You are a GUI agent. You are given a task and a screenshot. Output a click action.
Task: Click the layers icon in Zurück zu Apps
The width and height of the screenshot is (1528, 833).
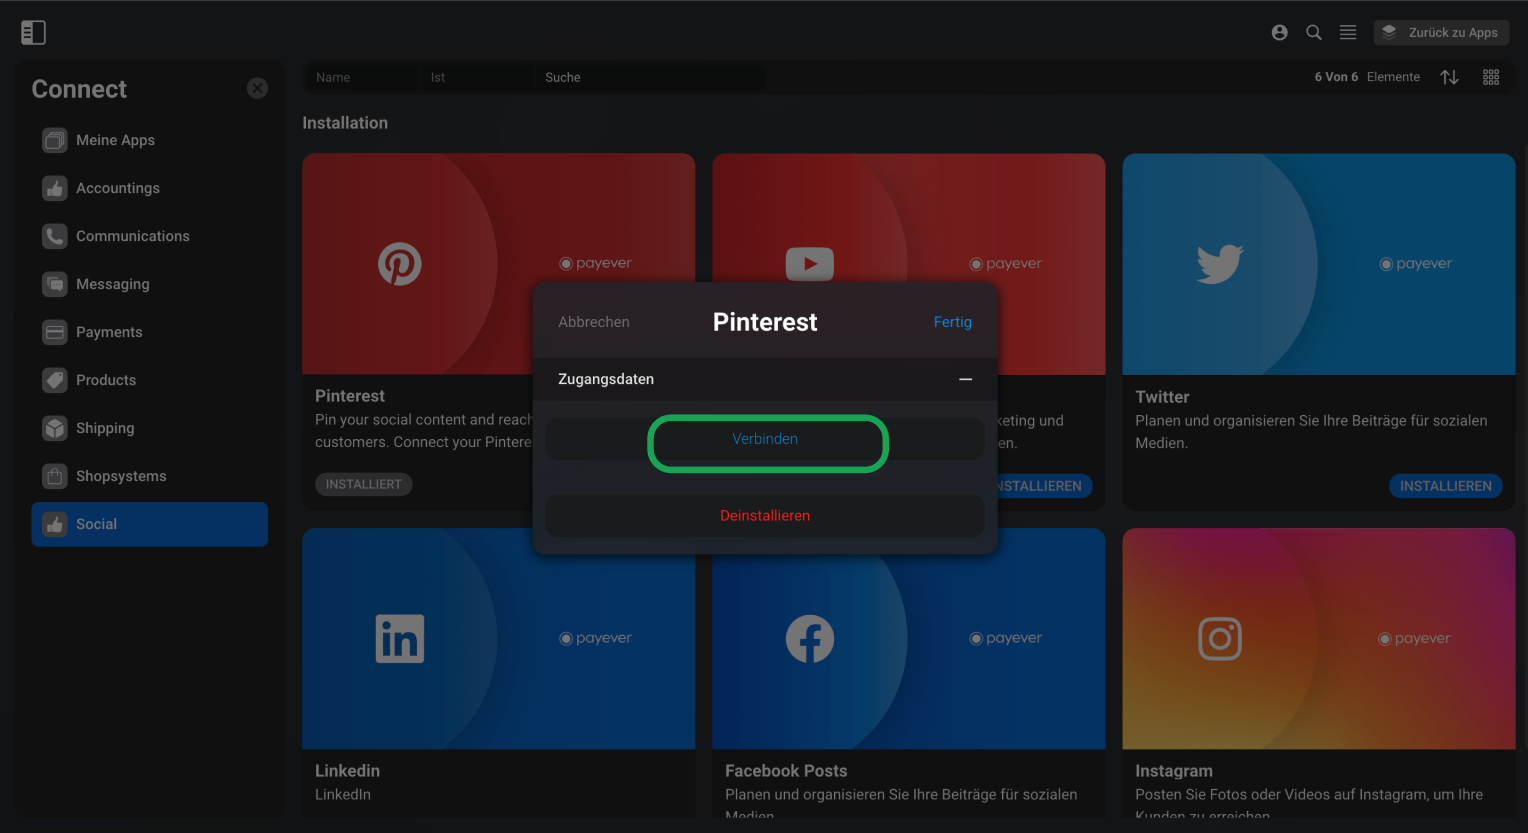point(1389,32)
